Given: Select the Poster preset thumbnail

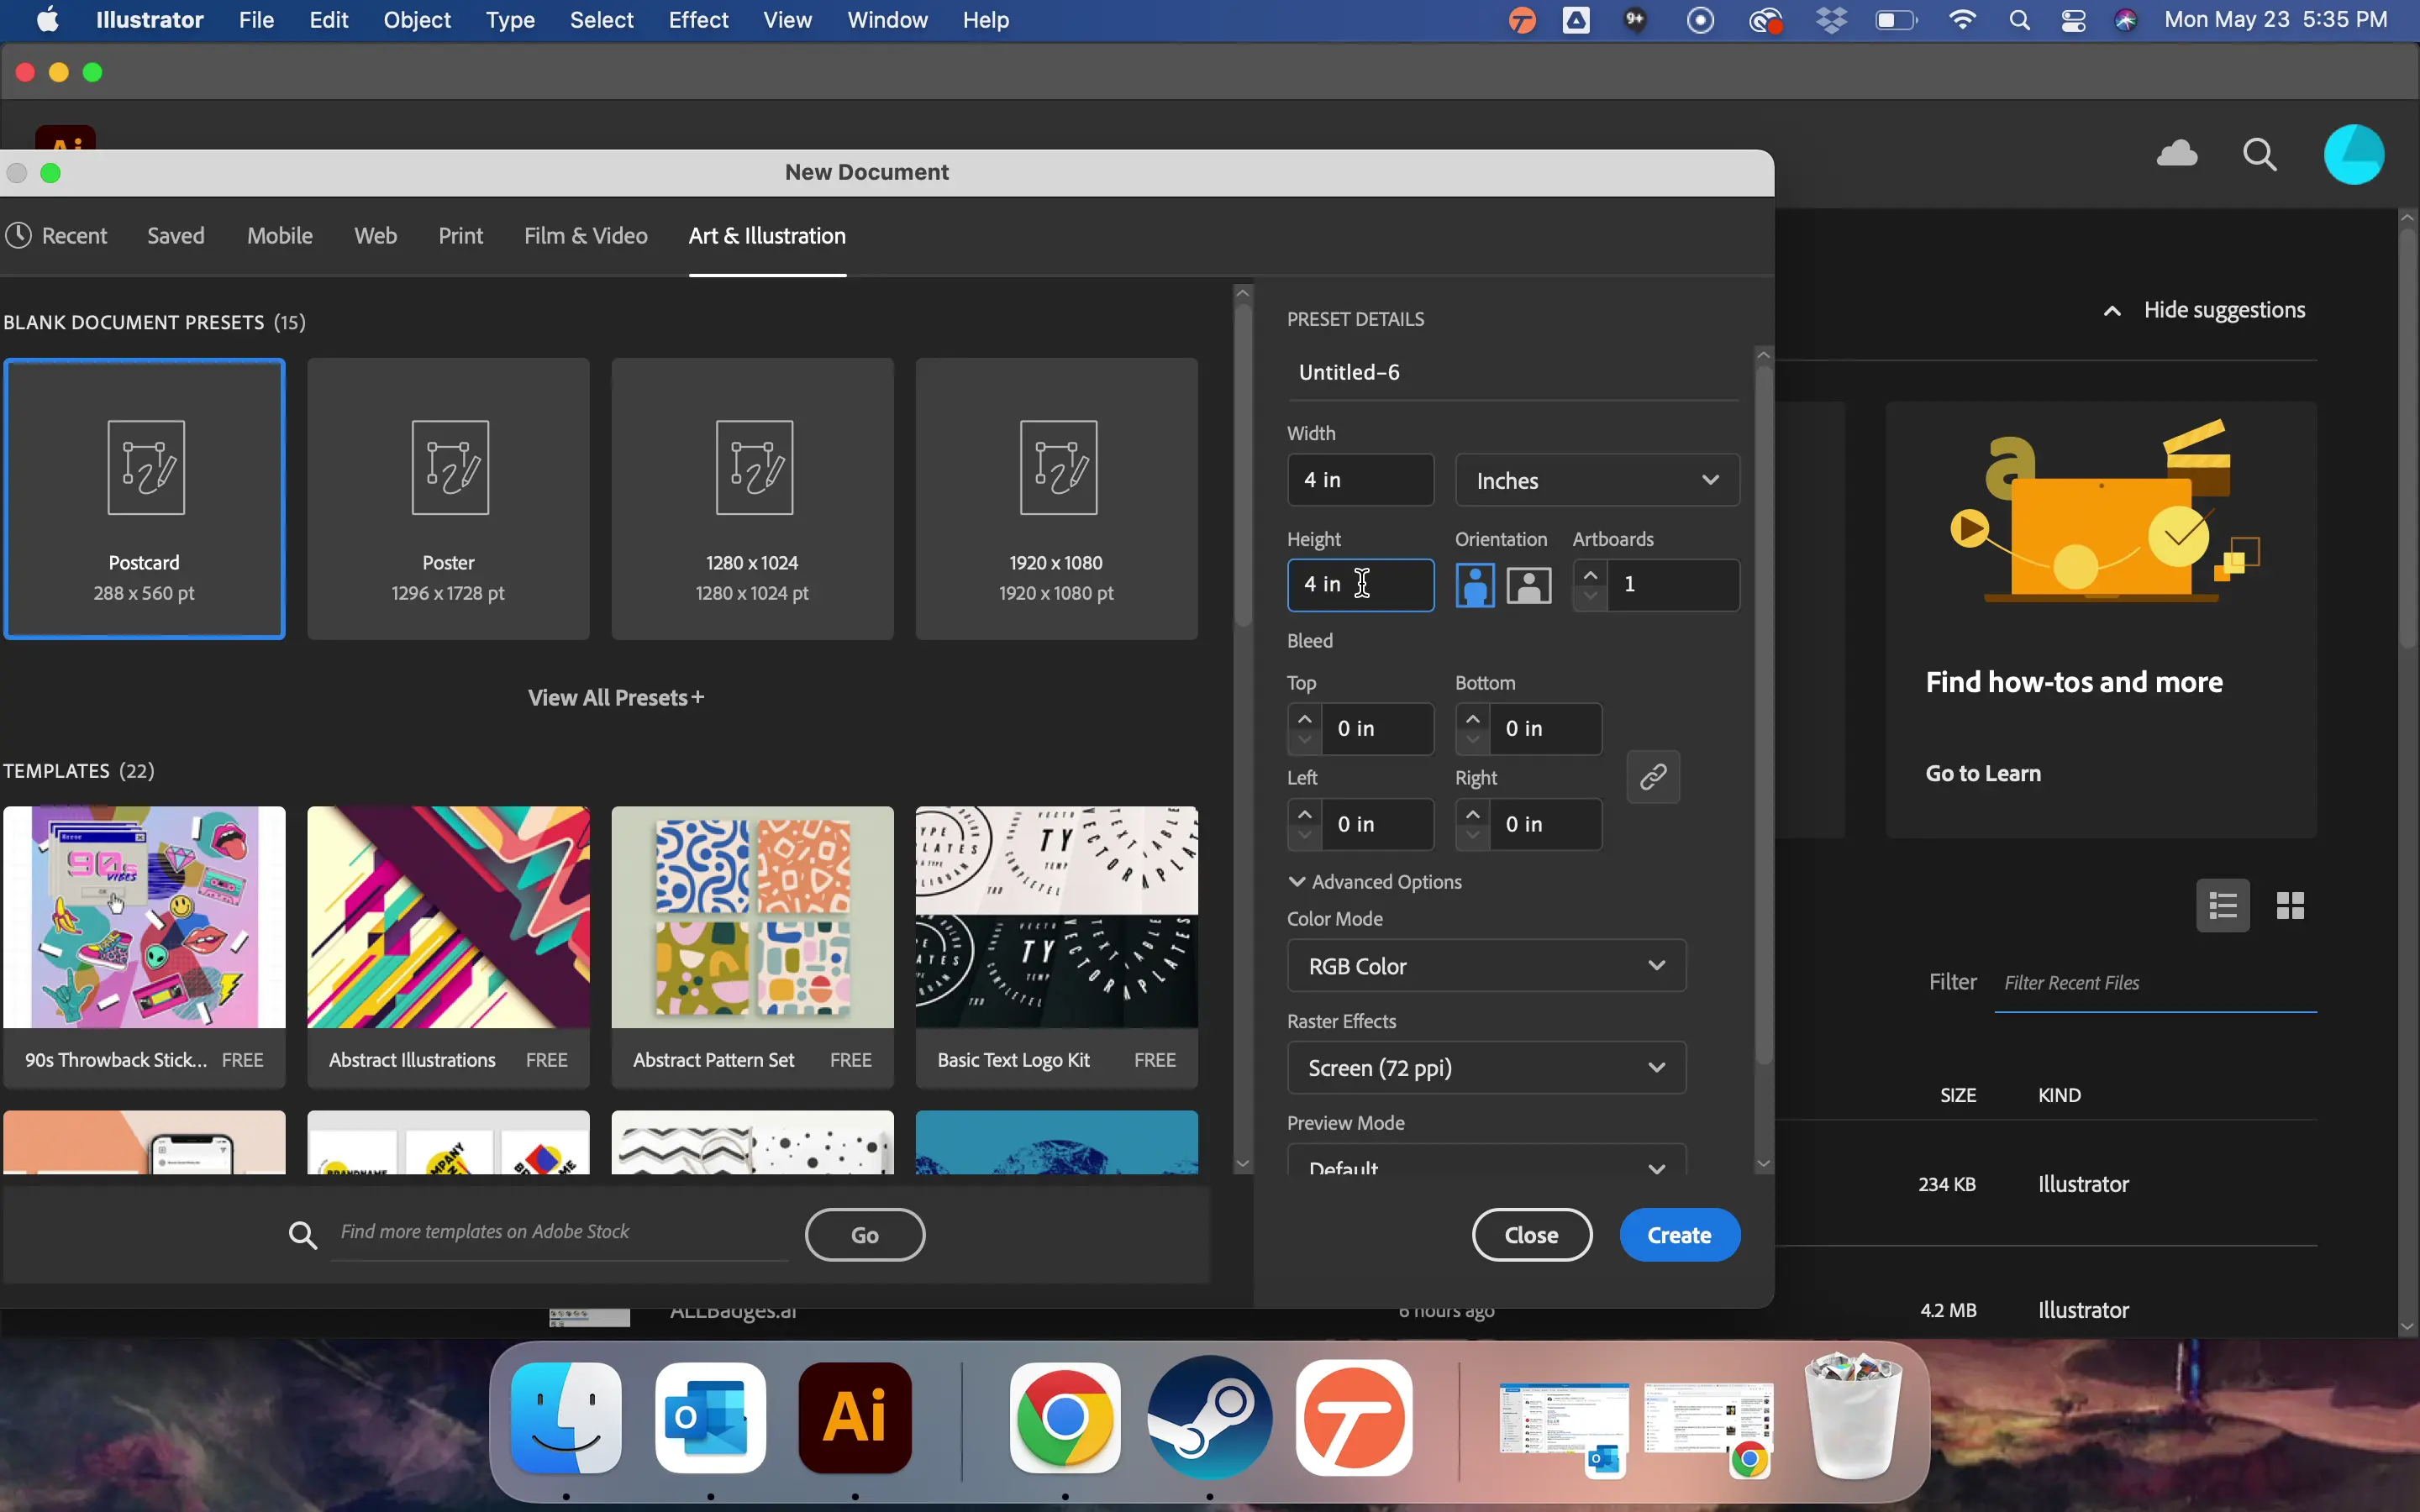Looking at the screenshot, I should (x=449, y=499).
